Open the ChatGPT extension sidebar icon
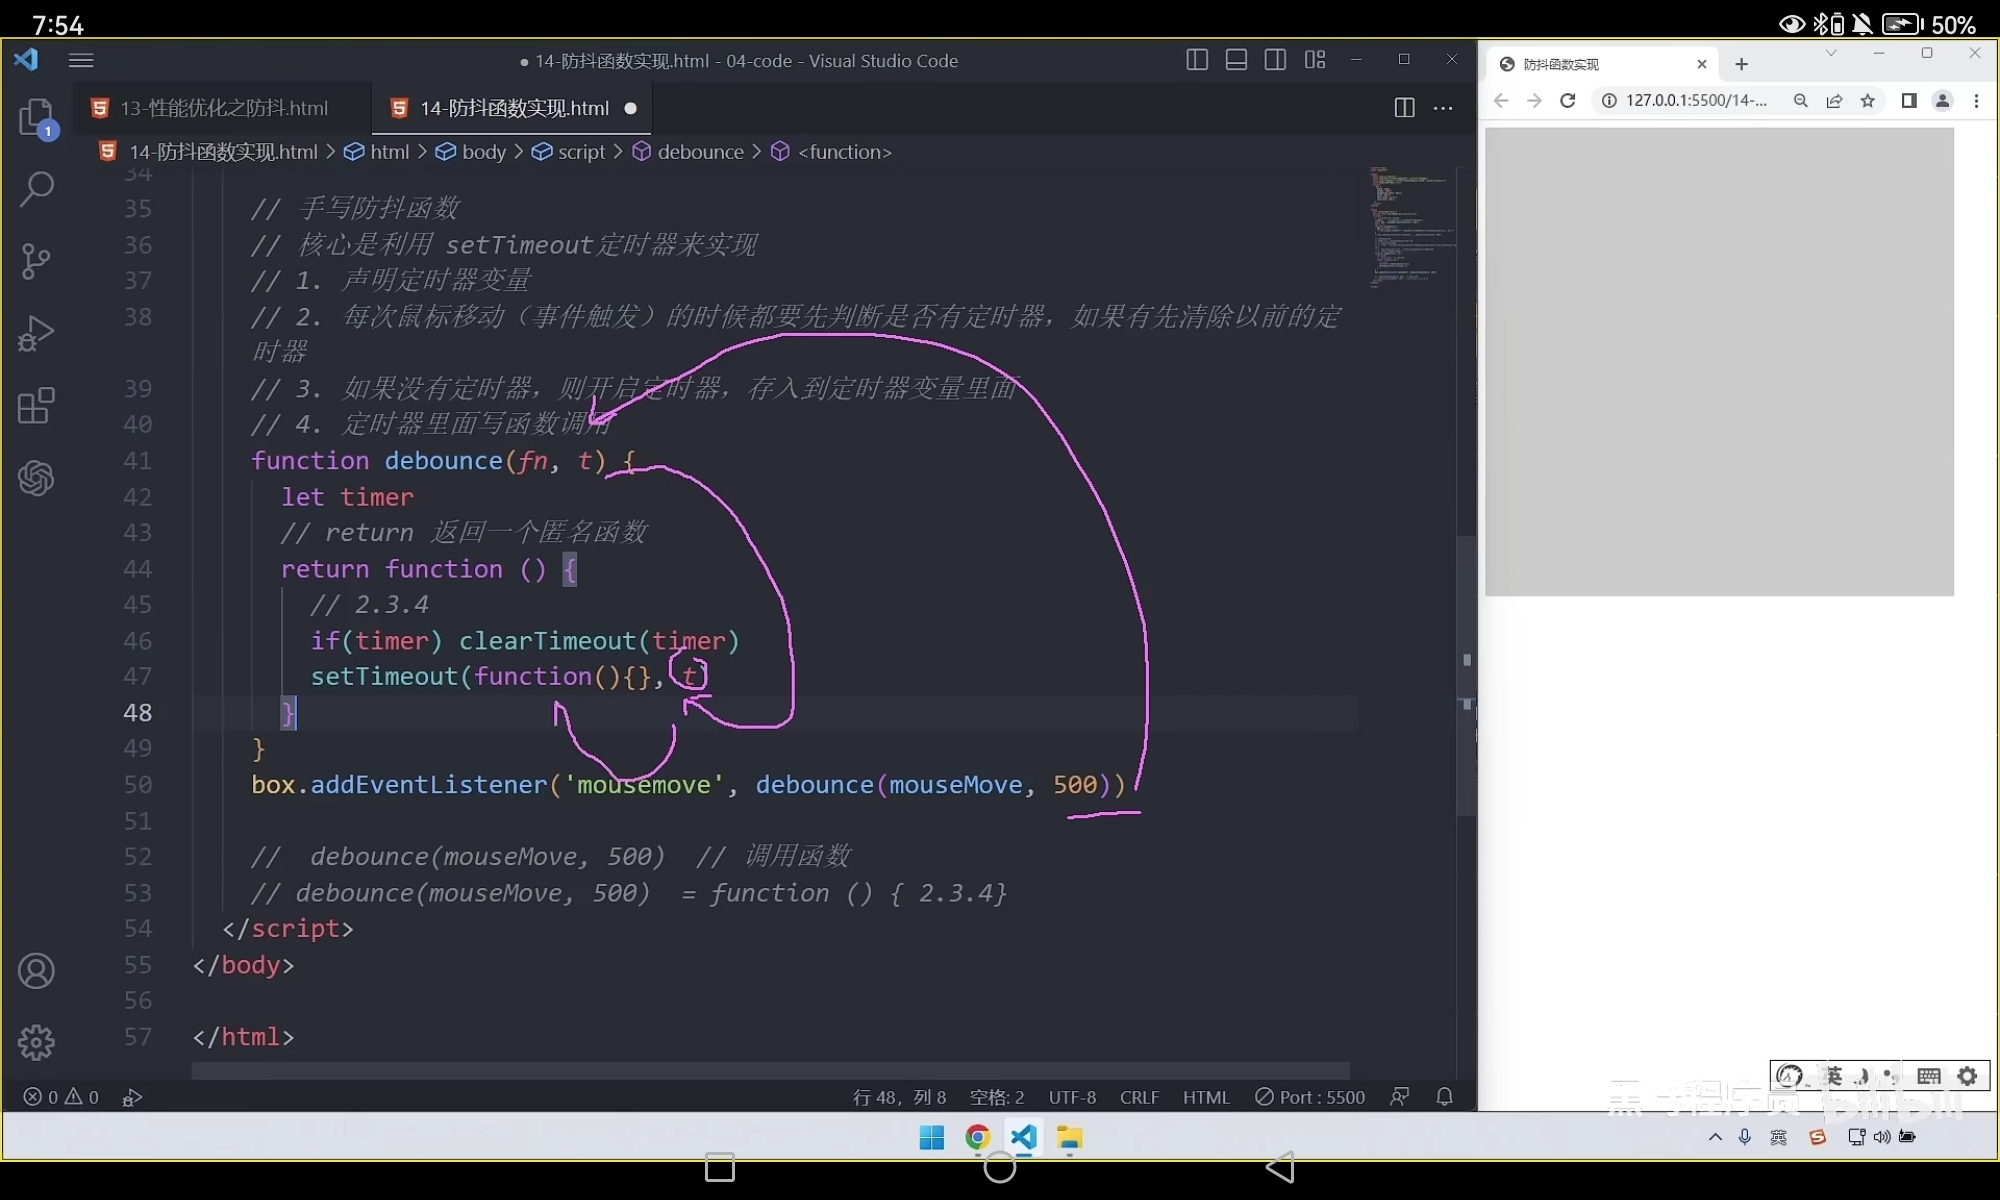The height and width of the screenshot is (1200, 2000). click(36, 478)
